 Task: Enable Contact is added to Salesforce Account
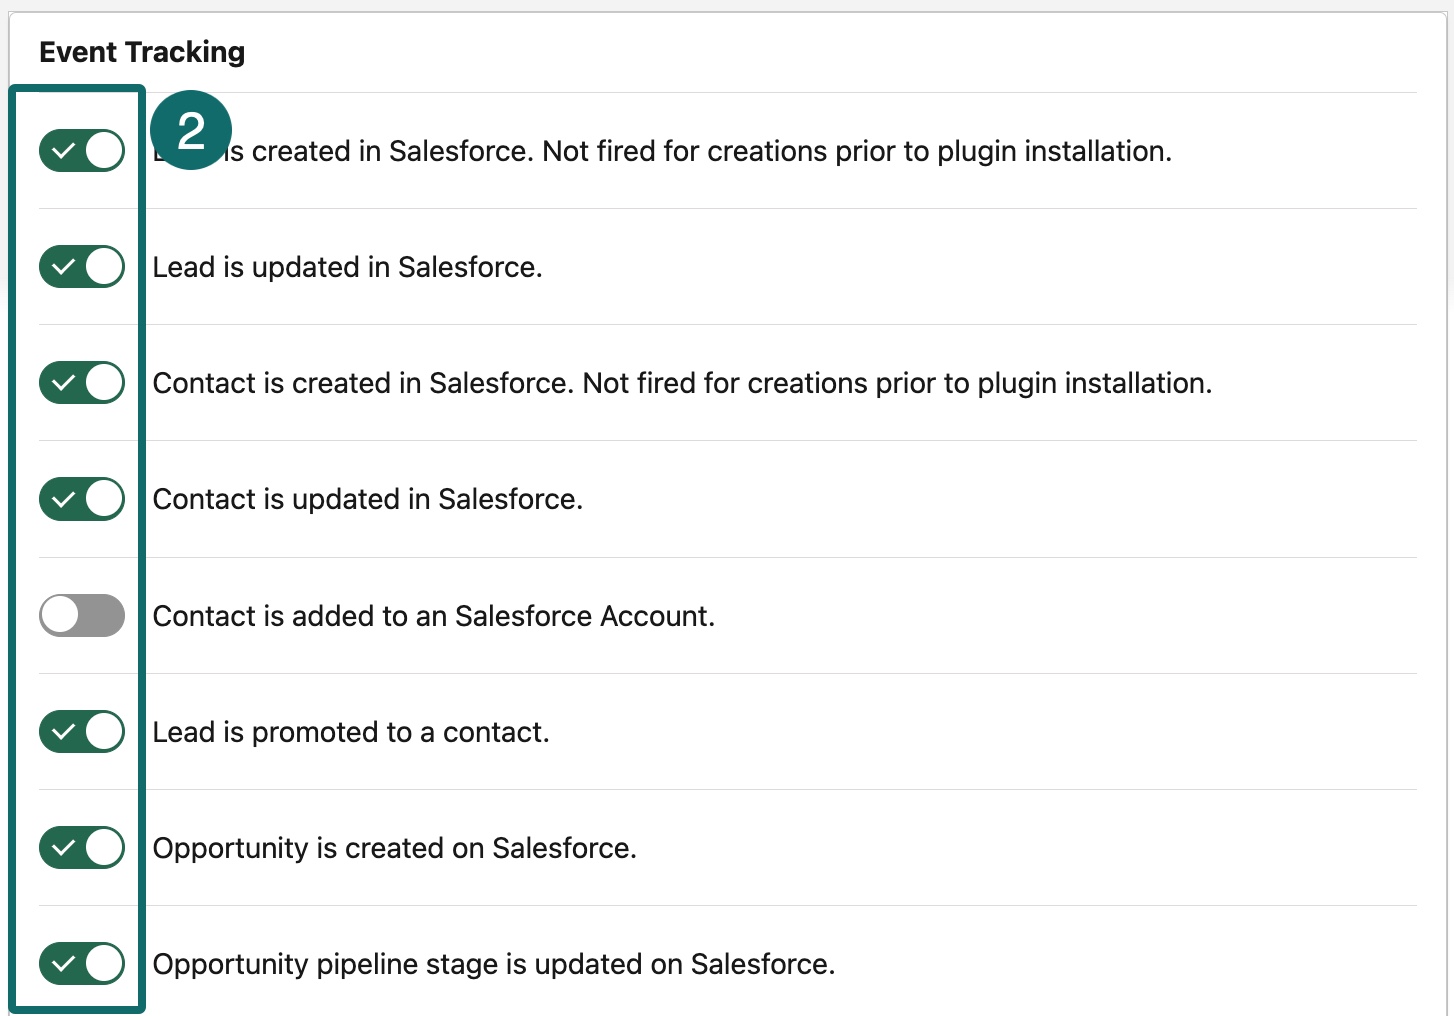coord(82,615)
